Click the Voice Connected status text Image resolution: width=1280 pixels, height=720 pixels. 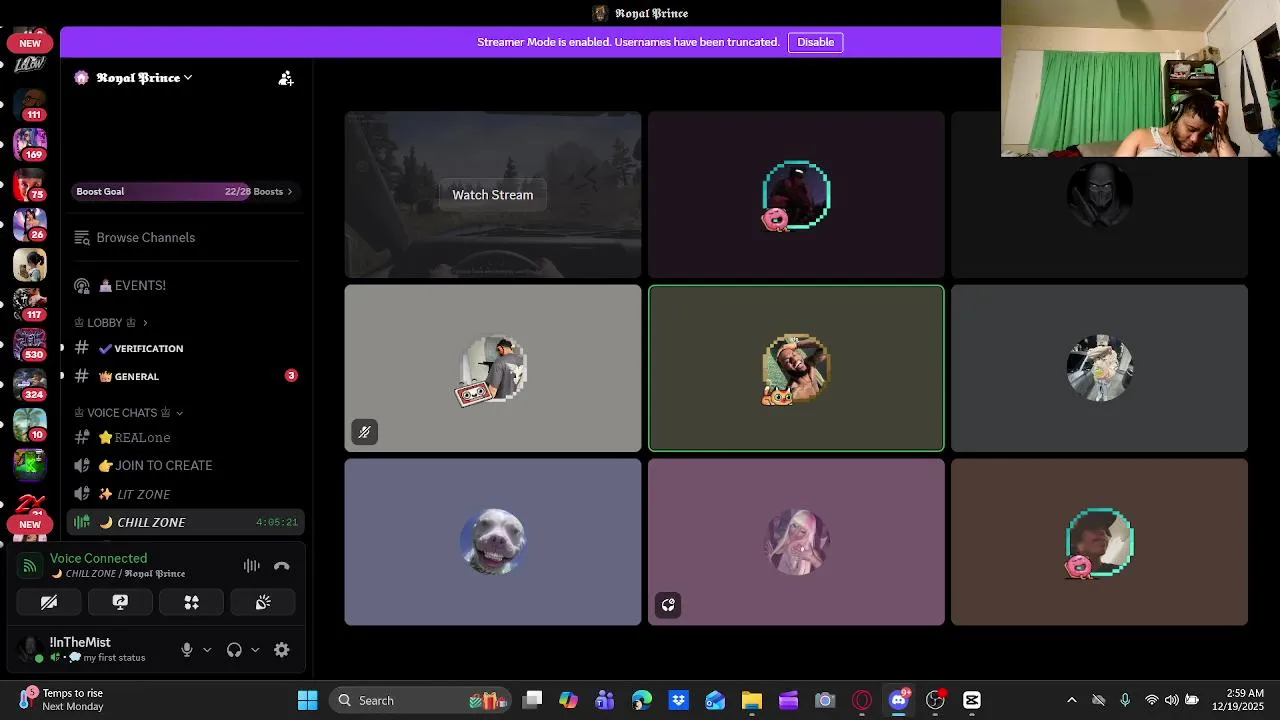(x=98, y=558)
